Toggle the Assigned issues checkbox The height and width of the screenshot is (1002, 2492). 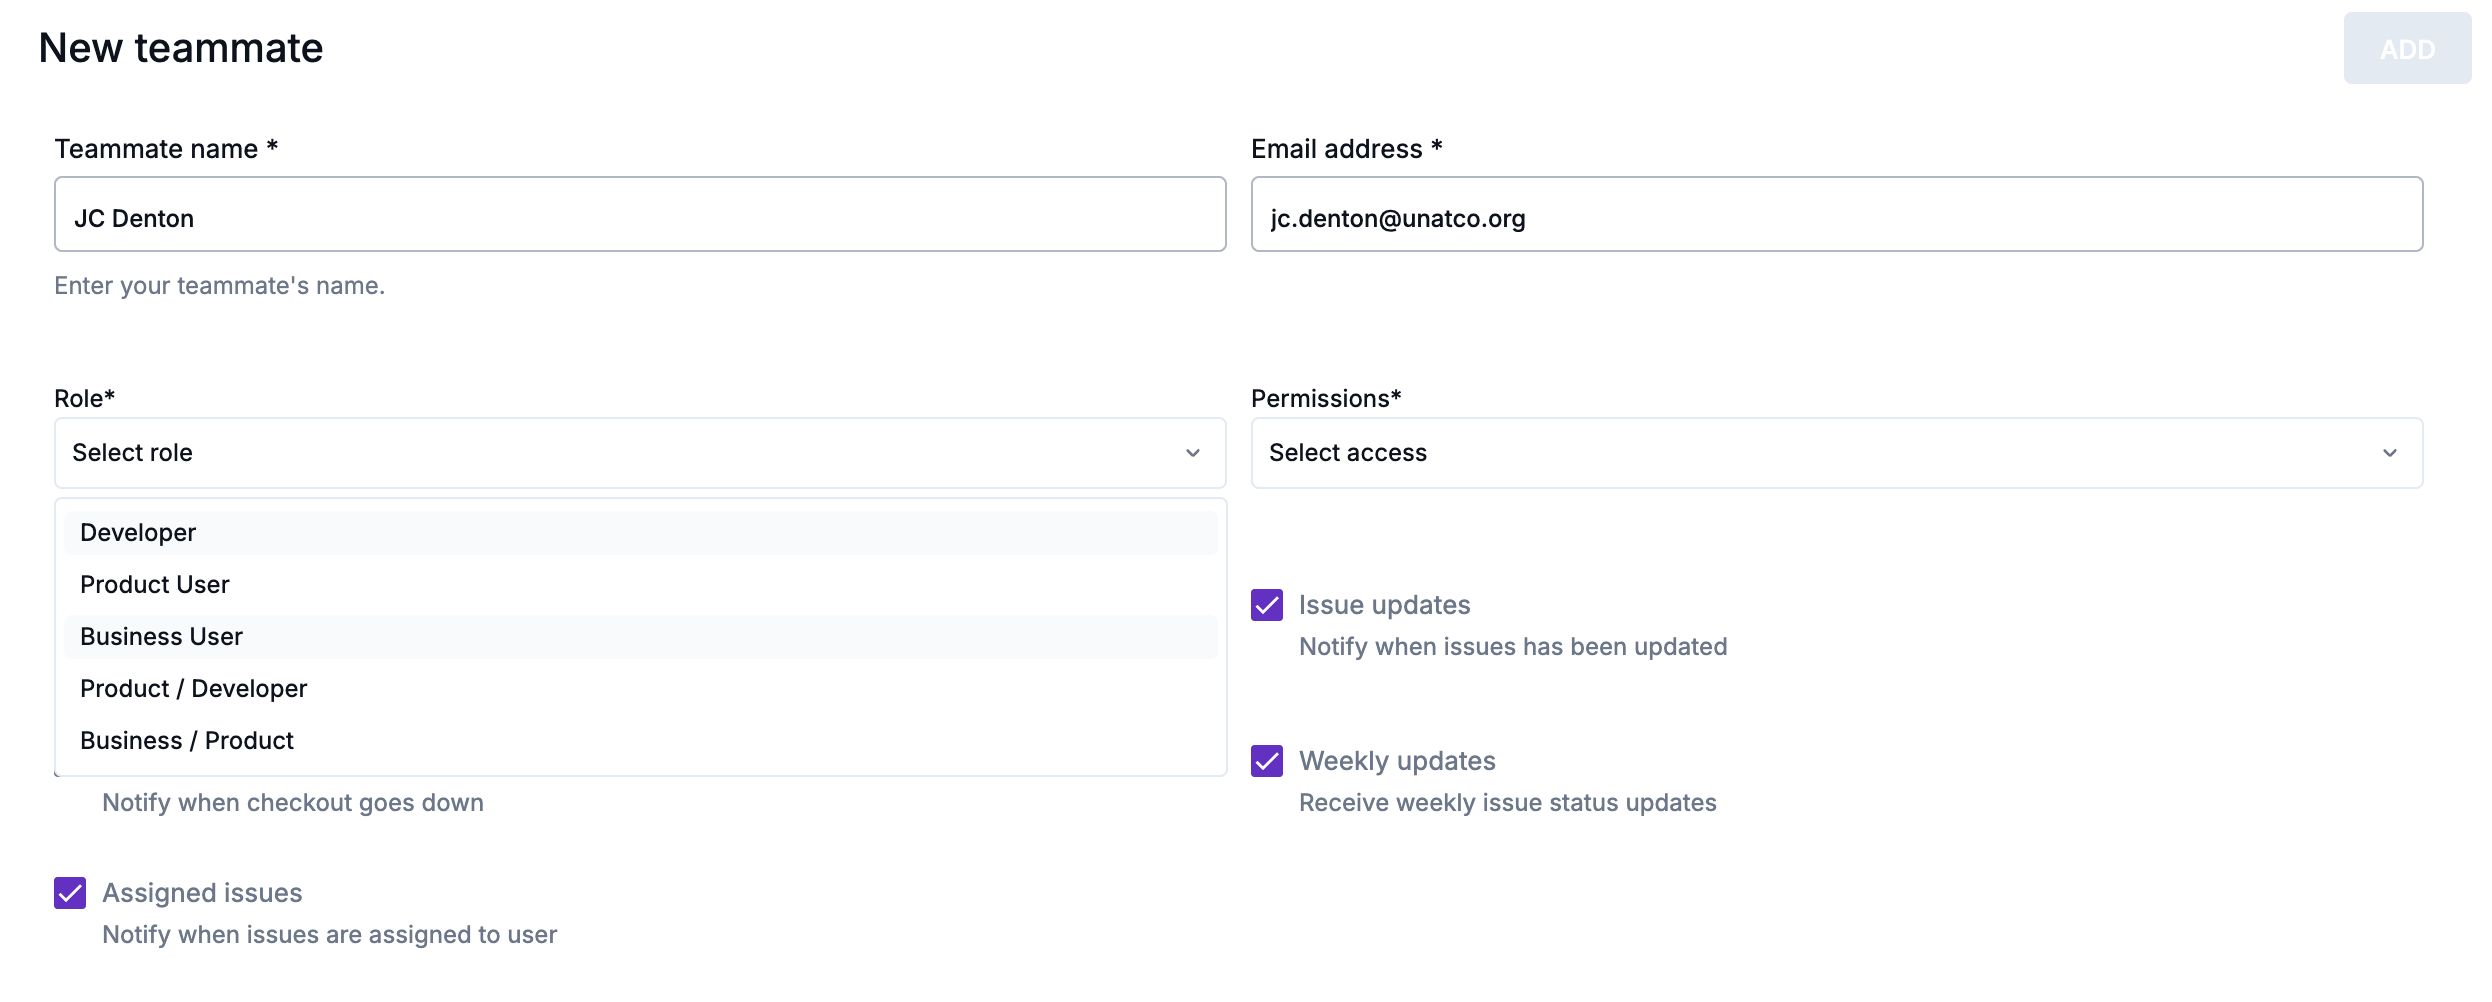70,893
